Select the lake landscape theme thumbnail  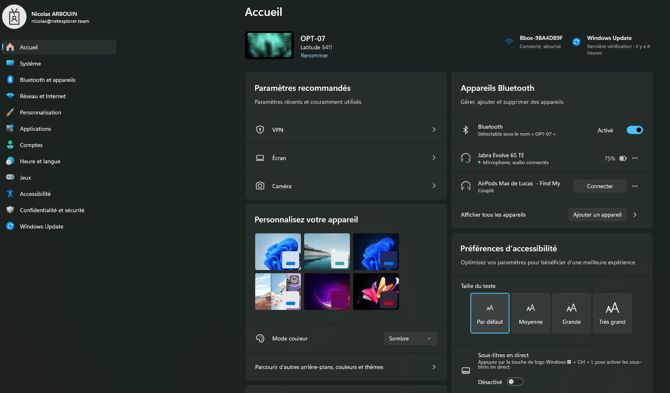(x=327, y=252)
